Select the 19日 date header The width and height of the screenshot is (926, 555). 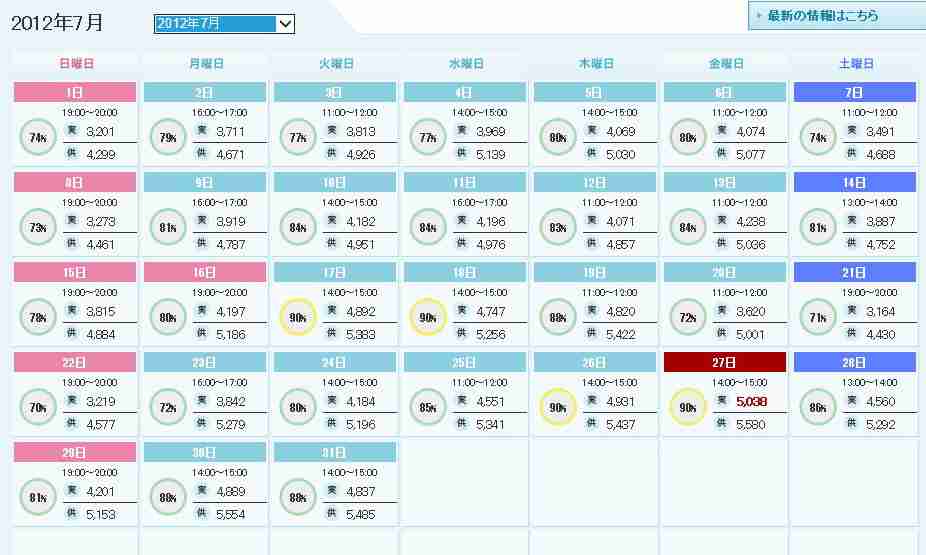[595, 272]
